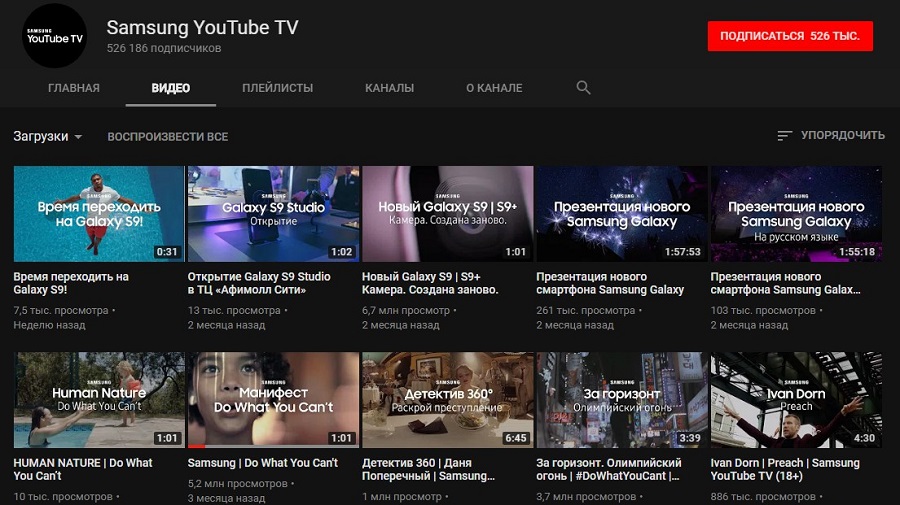Viewport: 900px width, 505px height.
Task: Open the За горизонт Олимпийский огонь thumbnail
Action: (622, 400)
